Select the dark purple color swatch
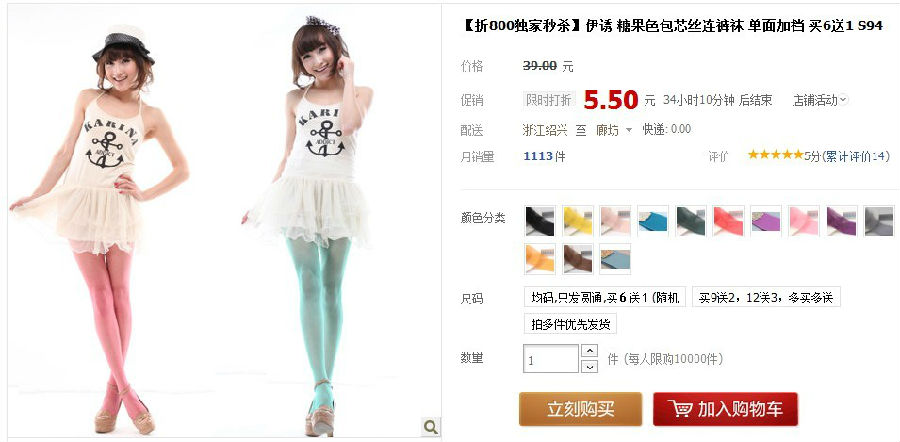The height and width of the screenshot is (442, 900). pyautogui.click(x=841, y=221)
